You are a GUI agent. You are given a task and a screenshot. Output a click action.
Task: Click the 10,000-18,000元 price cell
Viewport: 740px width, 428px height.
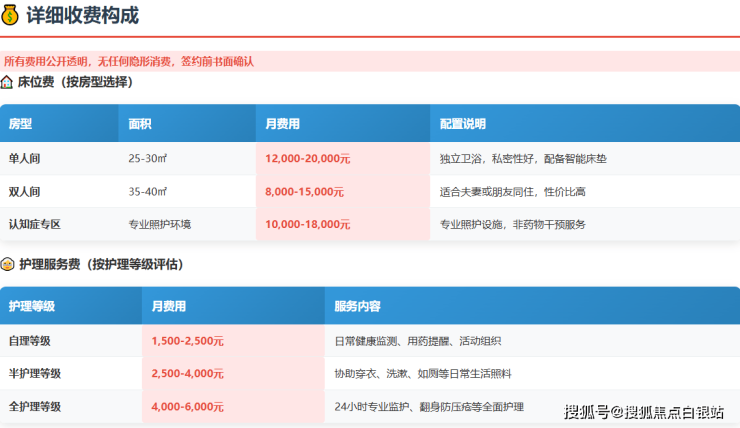tap(308, 225)
